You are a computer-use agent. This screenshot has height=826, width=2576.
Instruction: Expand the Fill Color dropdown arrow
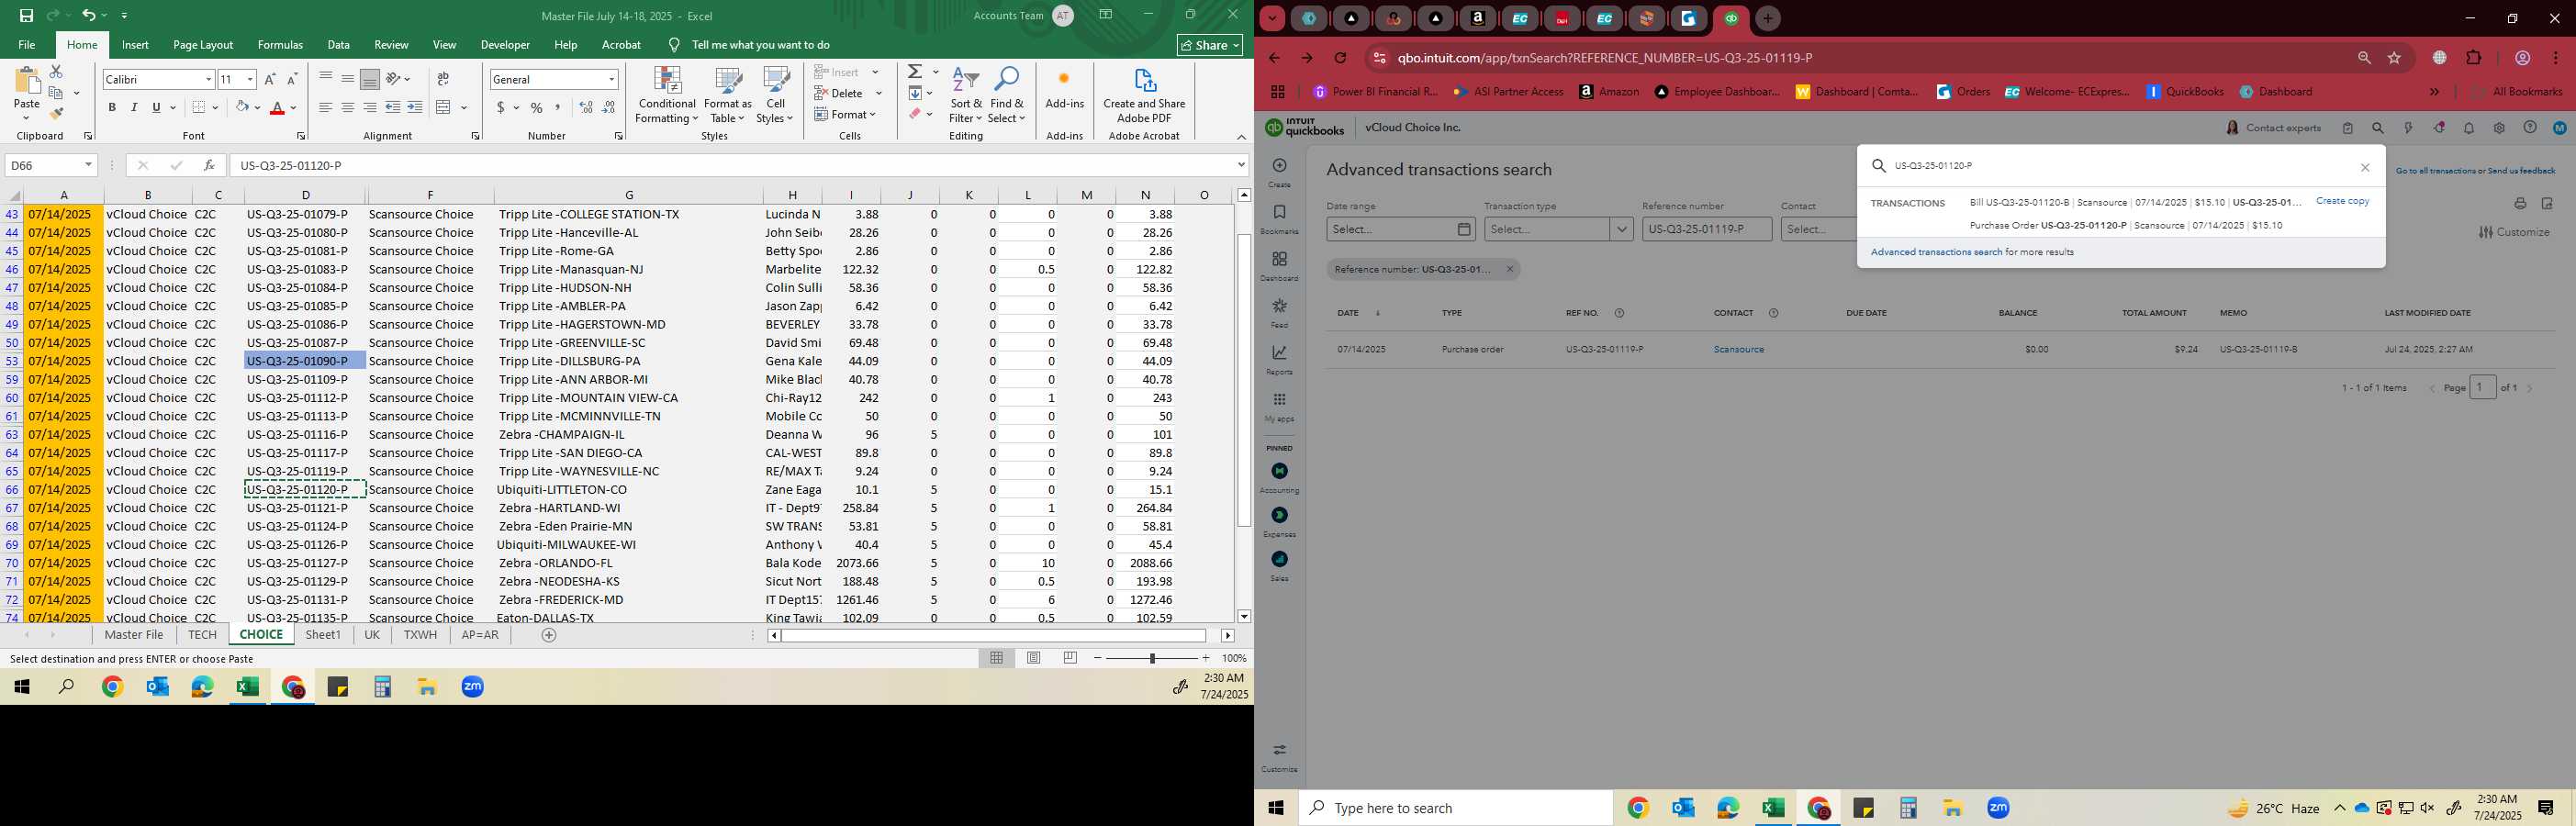point(257,108)
